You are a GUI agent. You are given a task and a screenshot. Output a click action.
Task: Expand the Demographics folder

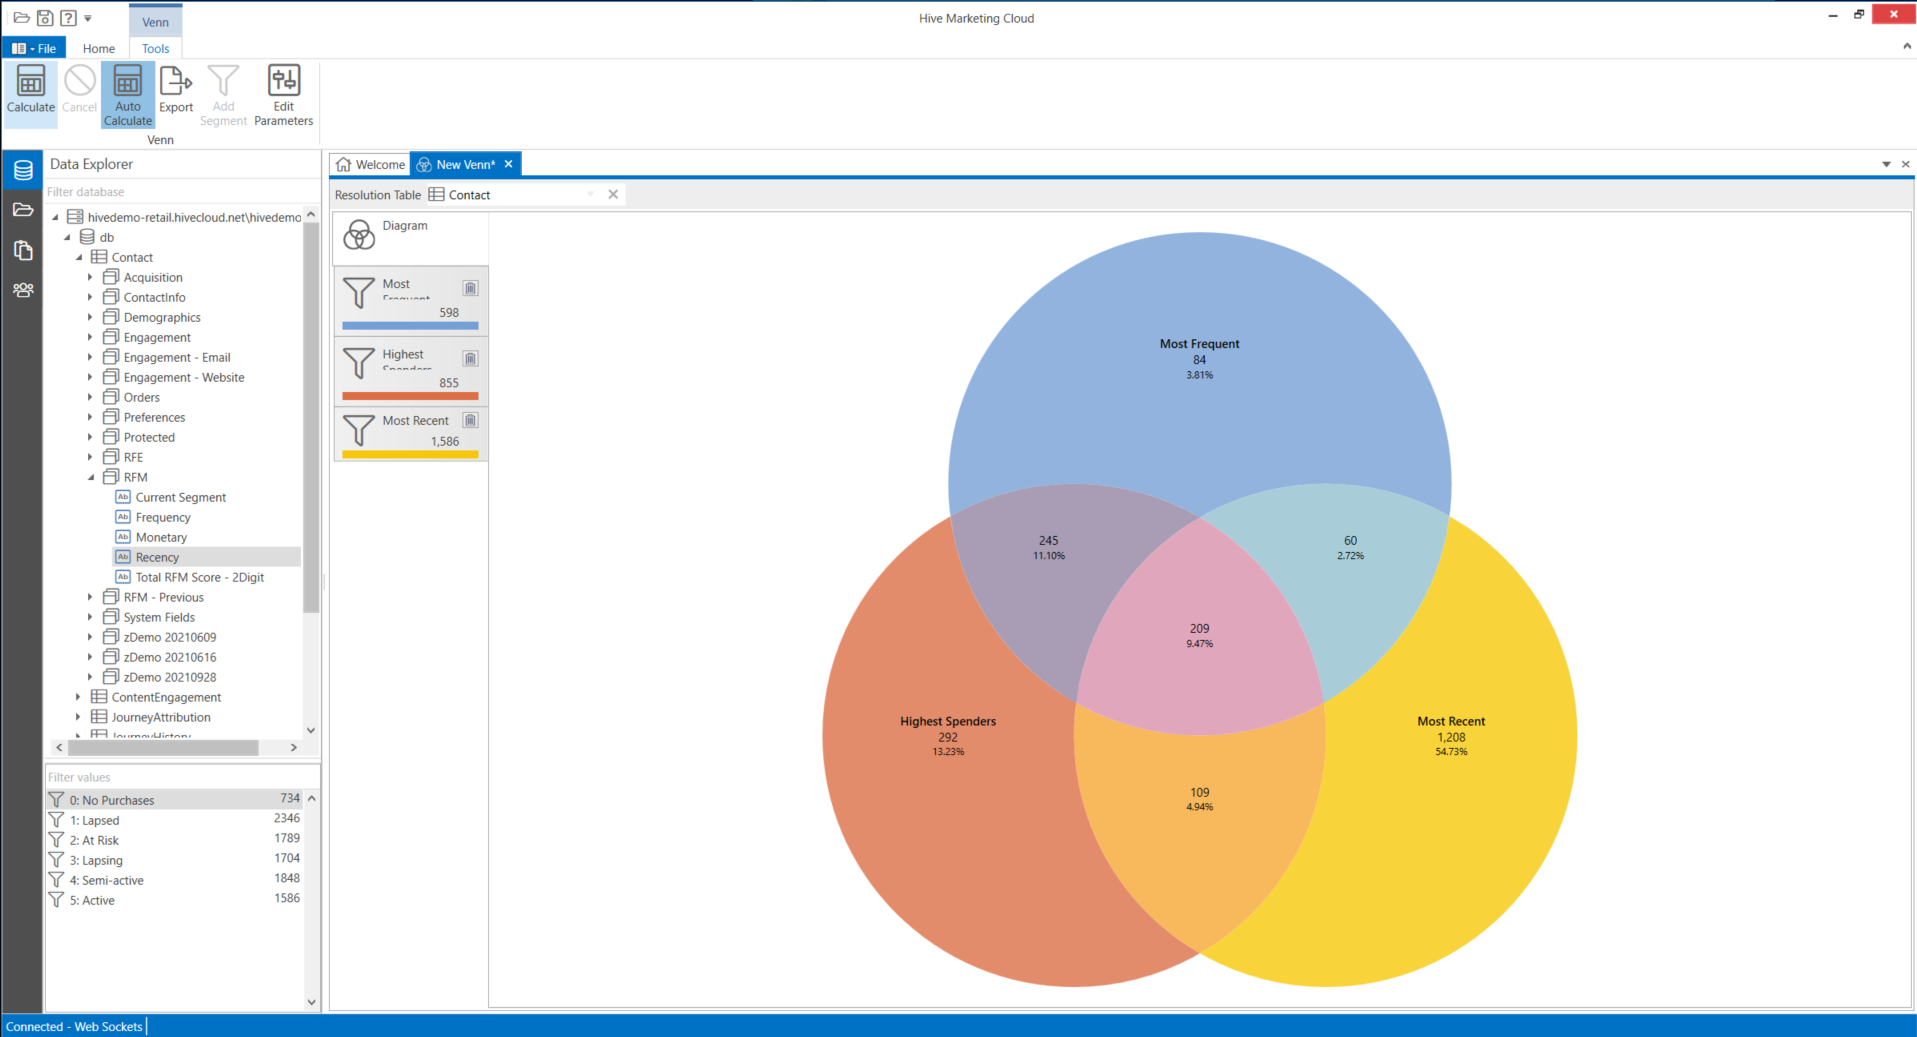pyautogui.click(x=90, y=317)
